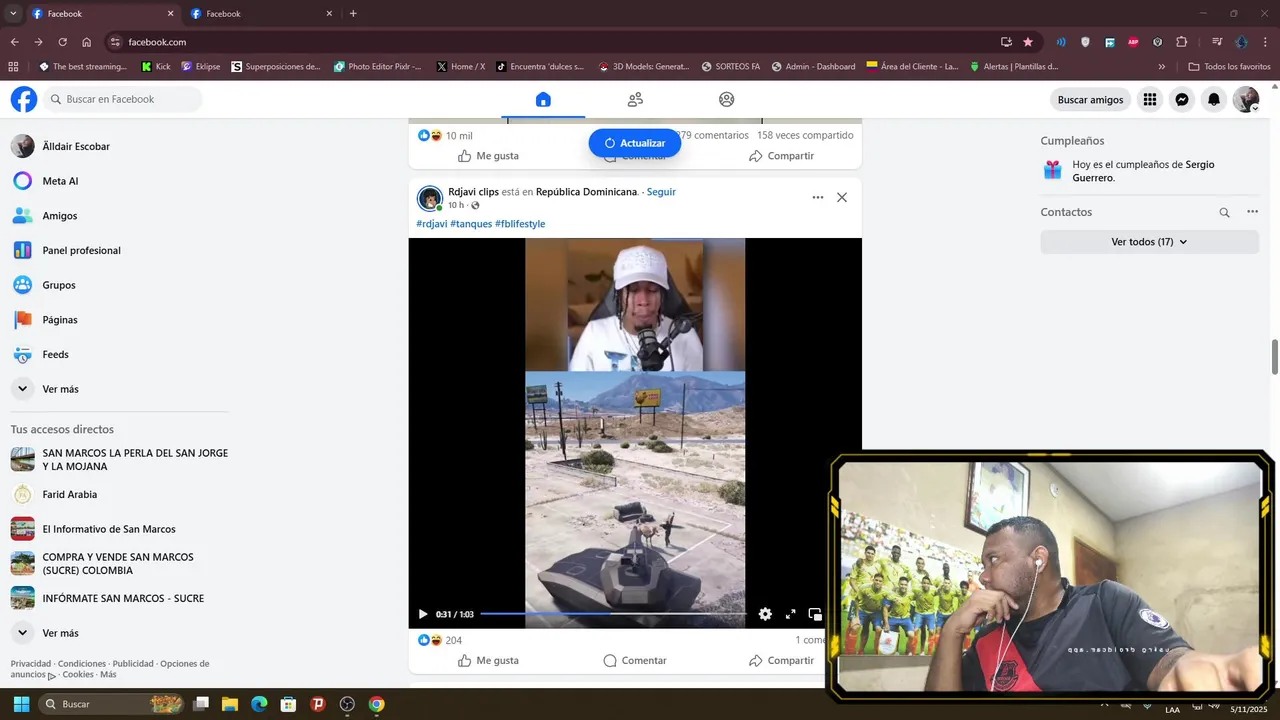Open Home / X bookmark

pos(461,67)
